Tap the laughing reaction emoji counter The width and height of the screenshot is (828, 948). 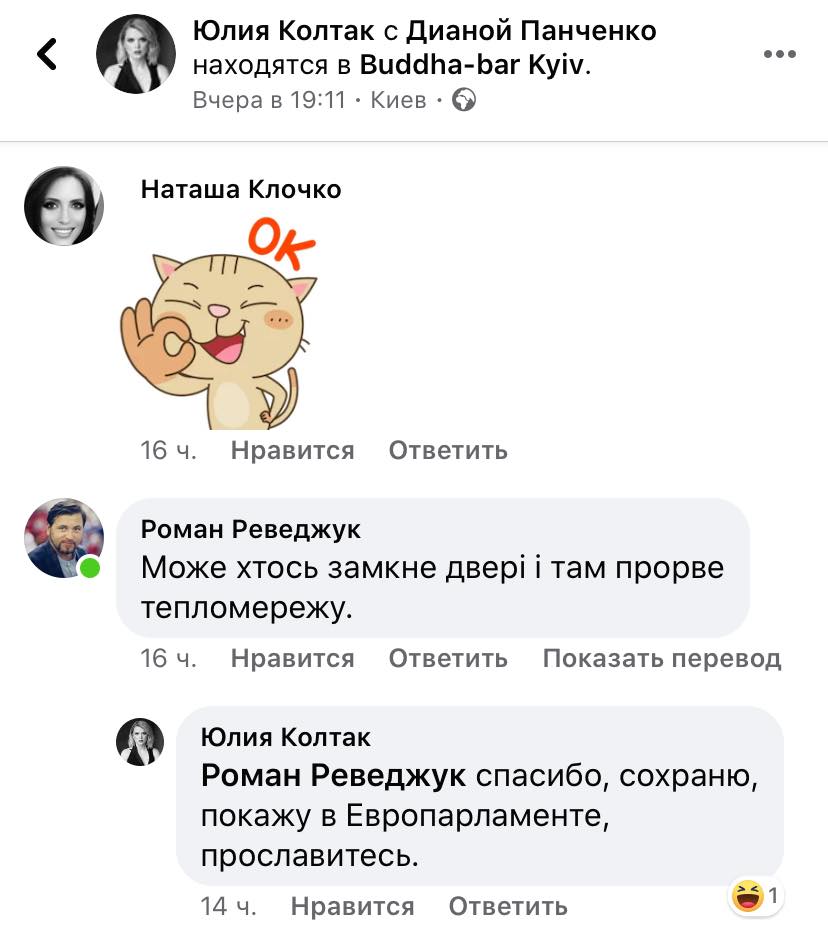[755, 895]
